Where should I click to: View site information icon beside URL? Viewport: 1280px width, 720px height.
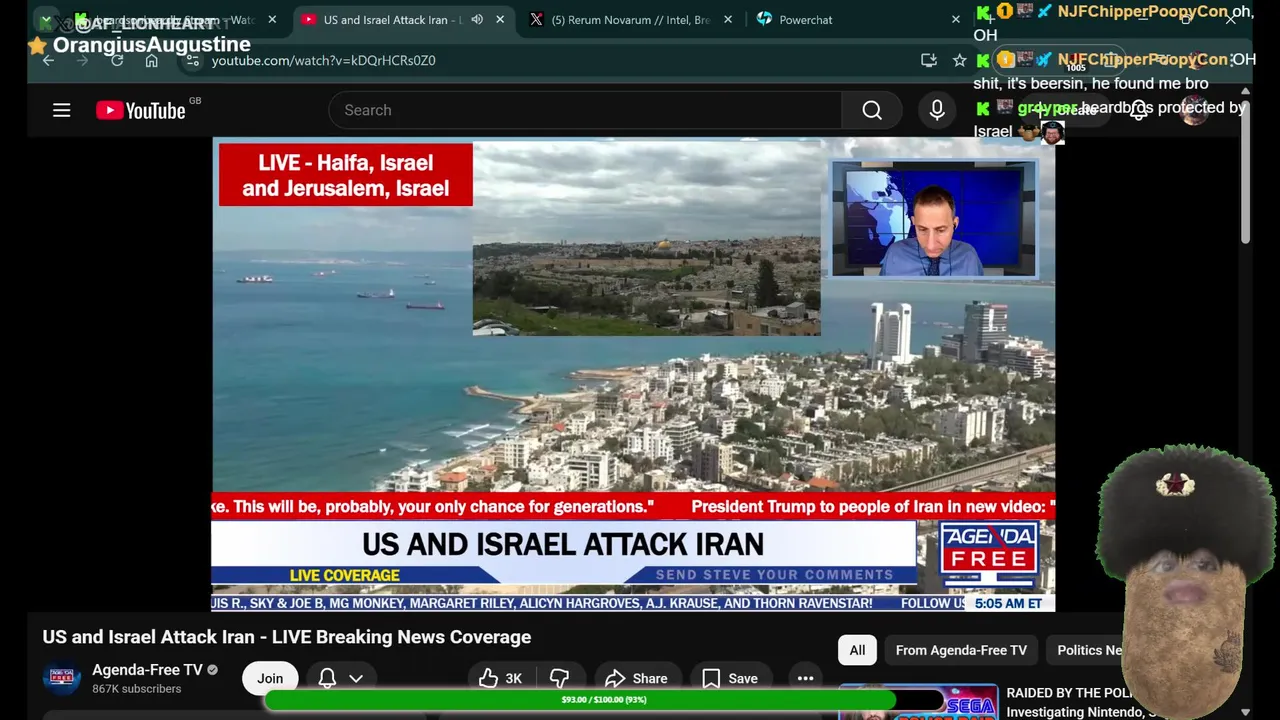pos(193,60)
